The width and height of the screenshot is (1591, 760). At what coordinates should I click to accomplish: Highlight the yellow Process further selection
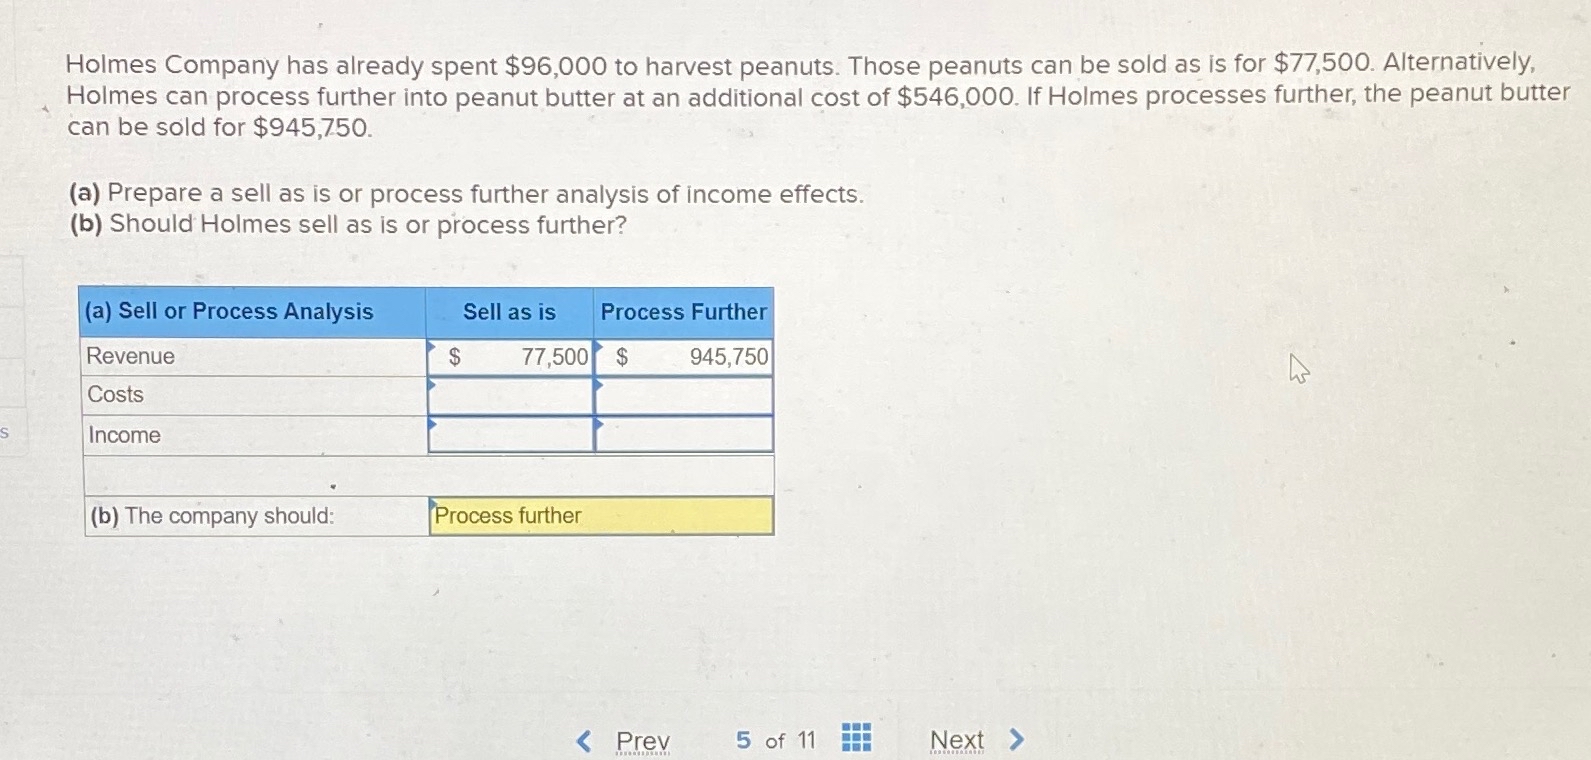point(600,516)
